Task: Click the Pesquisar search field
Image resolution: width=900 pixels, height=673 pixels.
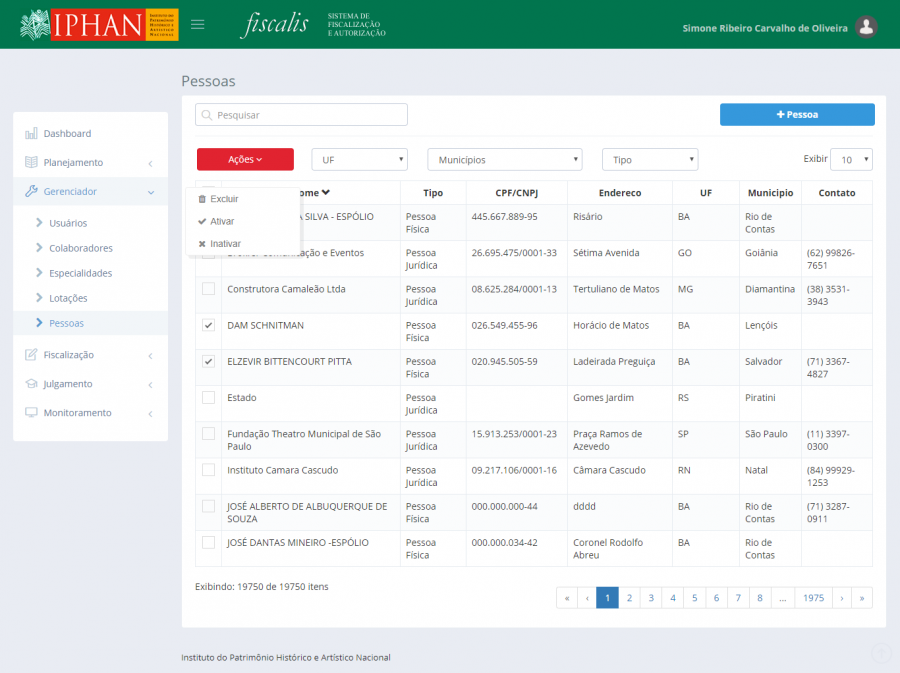Action: 301,115
